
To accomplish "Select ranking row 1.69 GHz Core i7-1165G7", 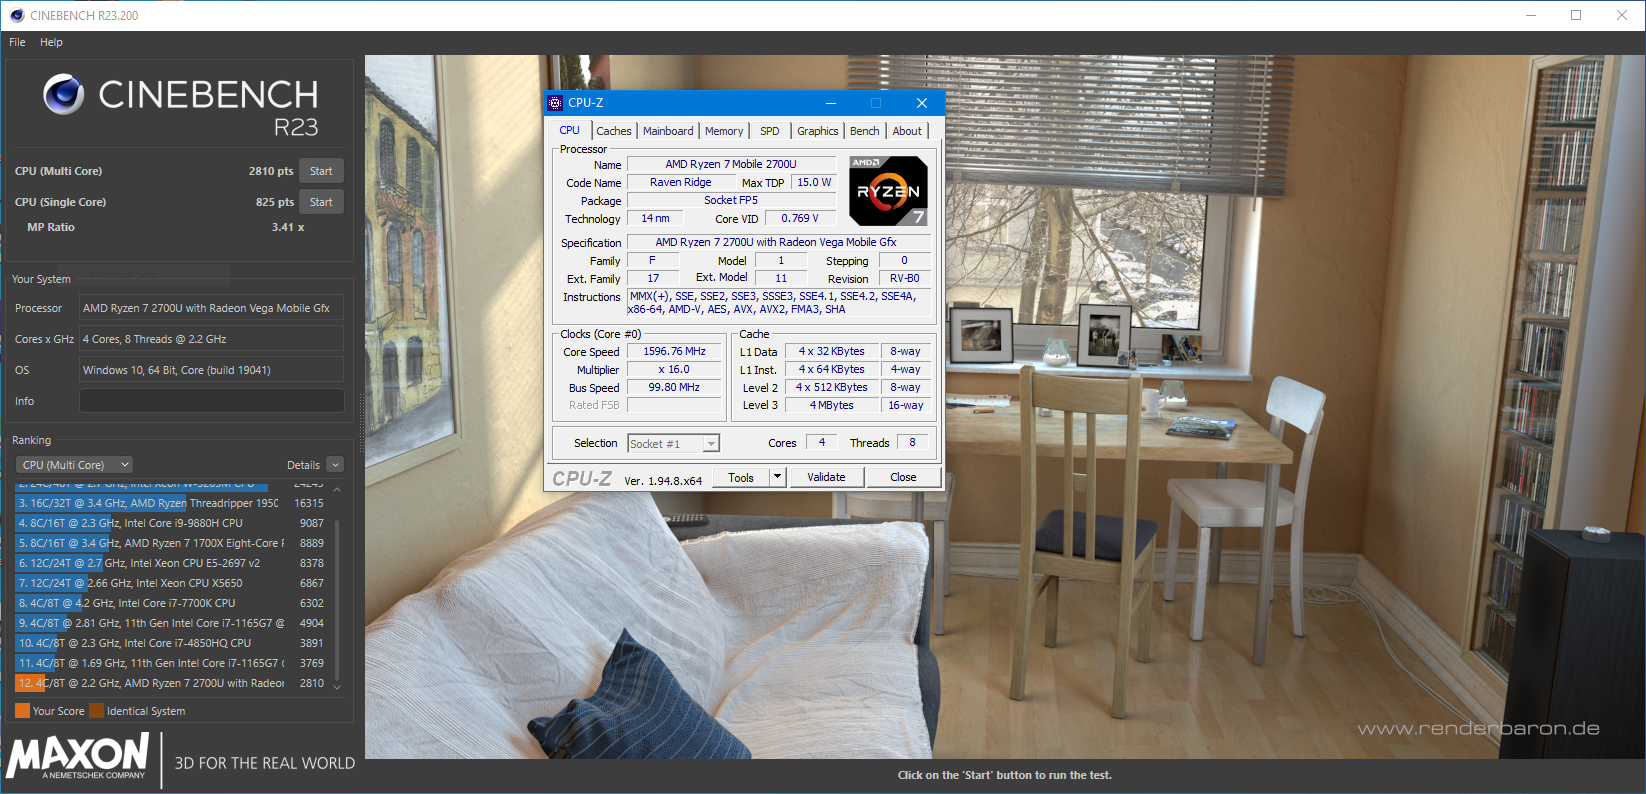I will pos(171,663).
